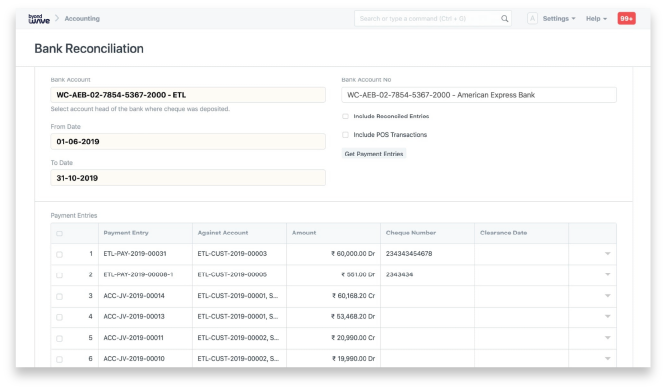Click Against Account column header
Screen dimensions: 666x390
pyautogui.click(x=223, y=233)
